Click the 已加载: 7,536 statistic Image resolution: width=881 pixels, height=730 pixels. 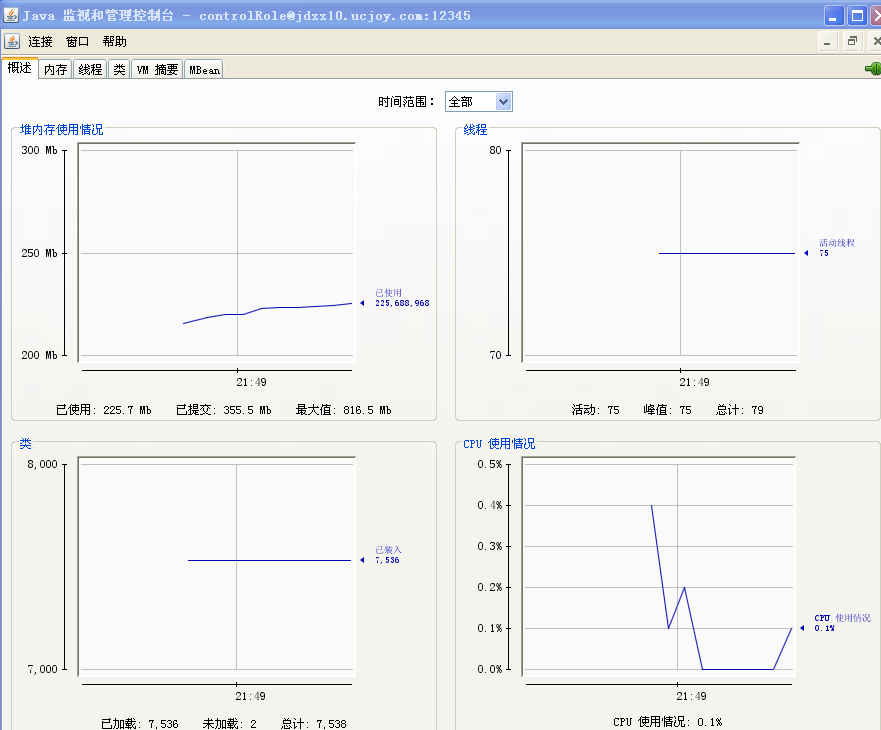click(x=139, y=723)
